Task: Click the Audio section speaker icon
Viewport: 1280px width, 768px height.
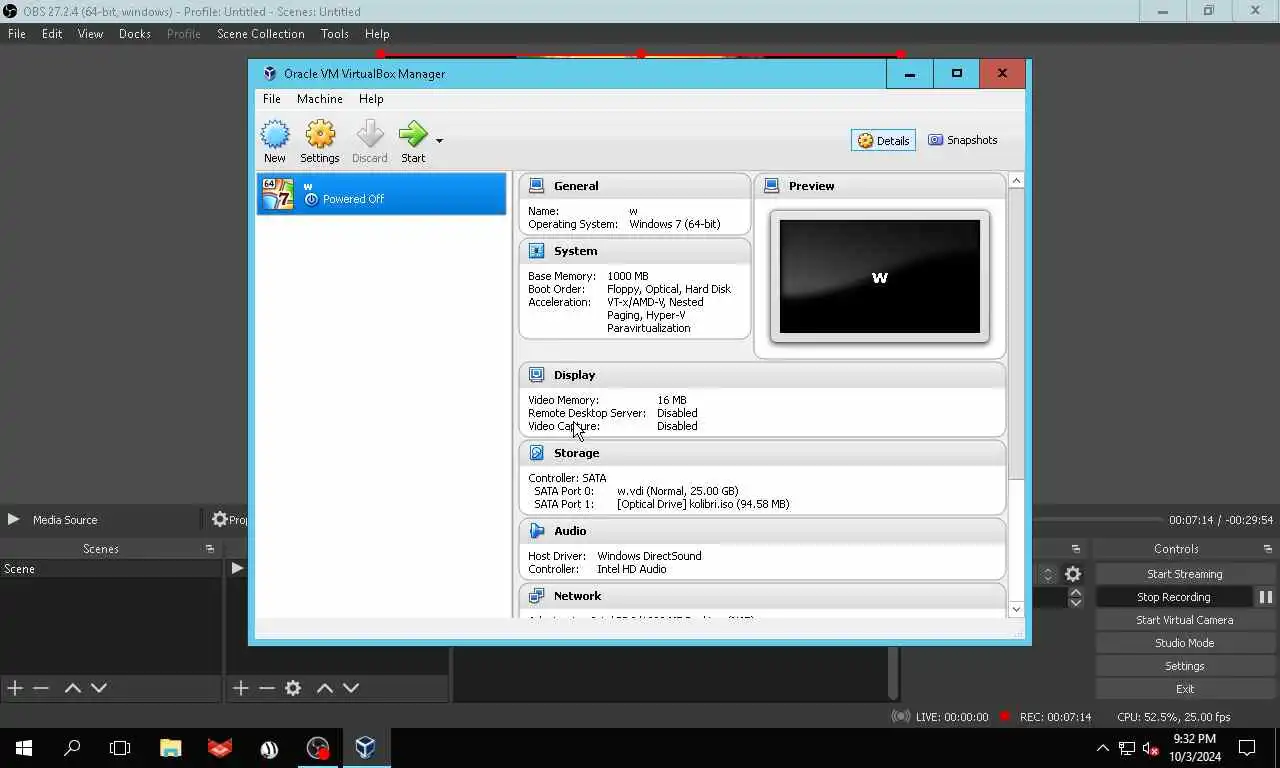Action: point(537,531)
